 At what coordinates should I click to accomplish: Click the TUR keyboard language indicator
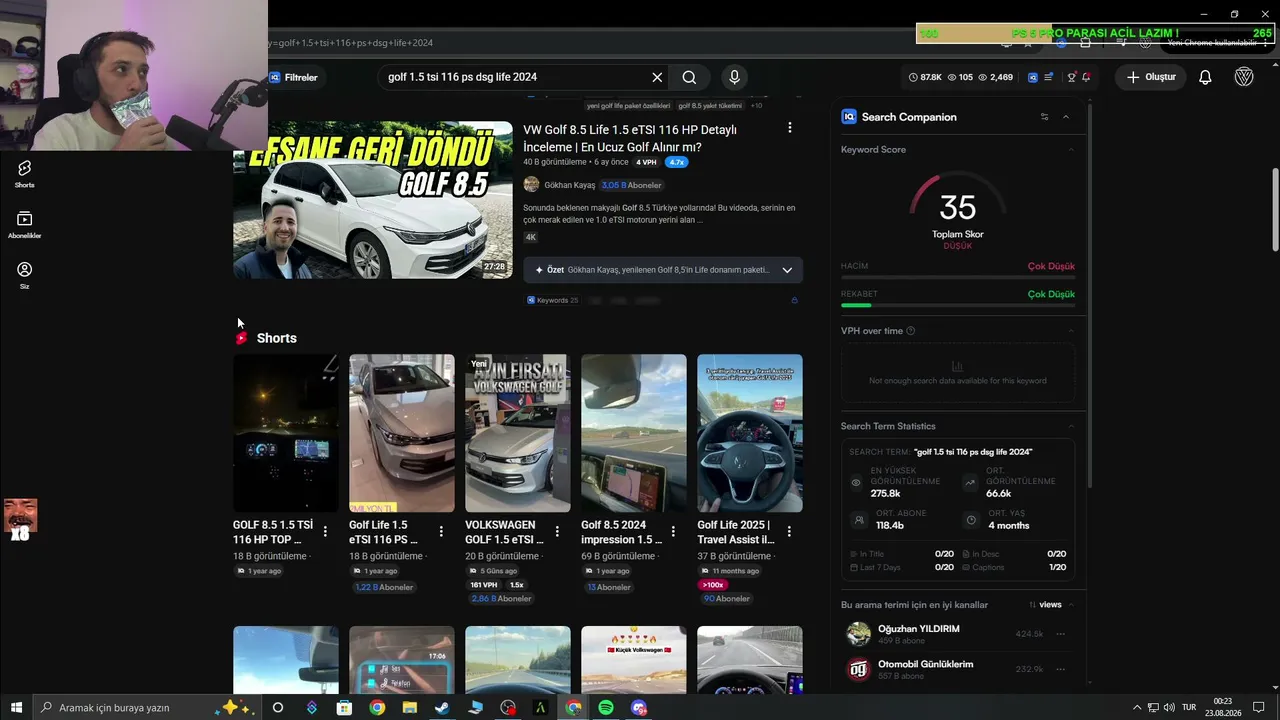click(1189, 708)
